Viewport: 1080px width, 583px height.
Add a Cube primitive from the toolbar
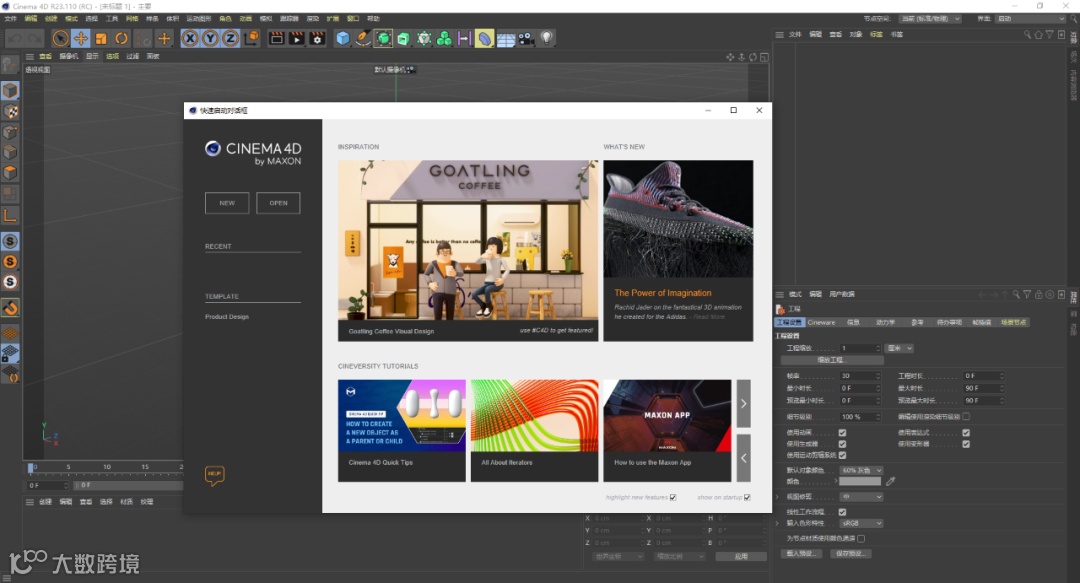(x=343, y=38)
